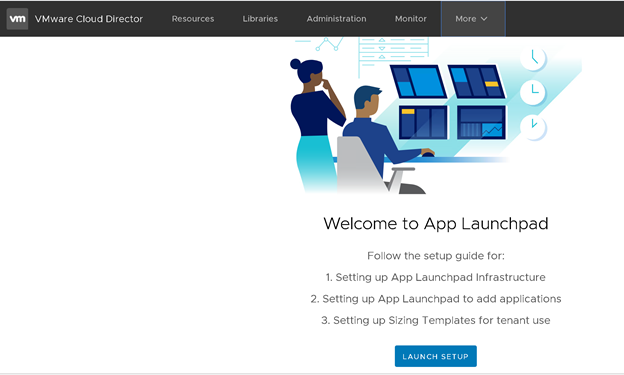Click the VMware Cloud Director title

(88, 19)
